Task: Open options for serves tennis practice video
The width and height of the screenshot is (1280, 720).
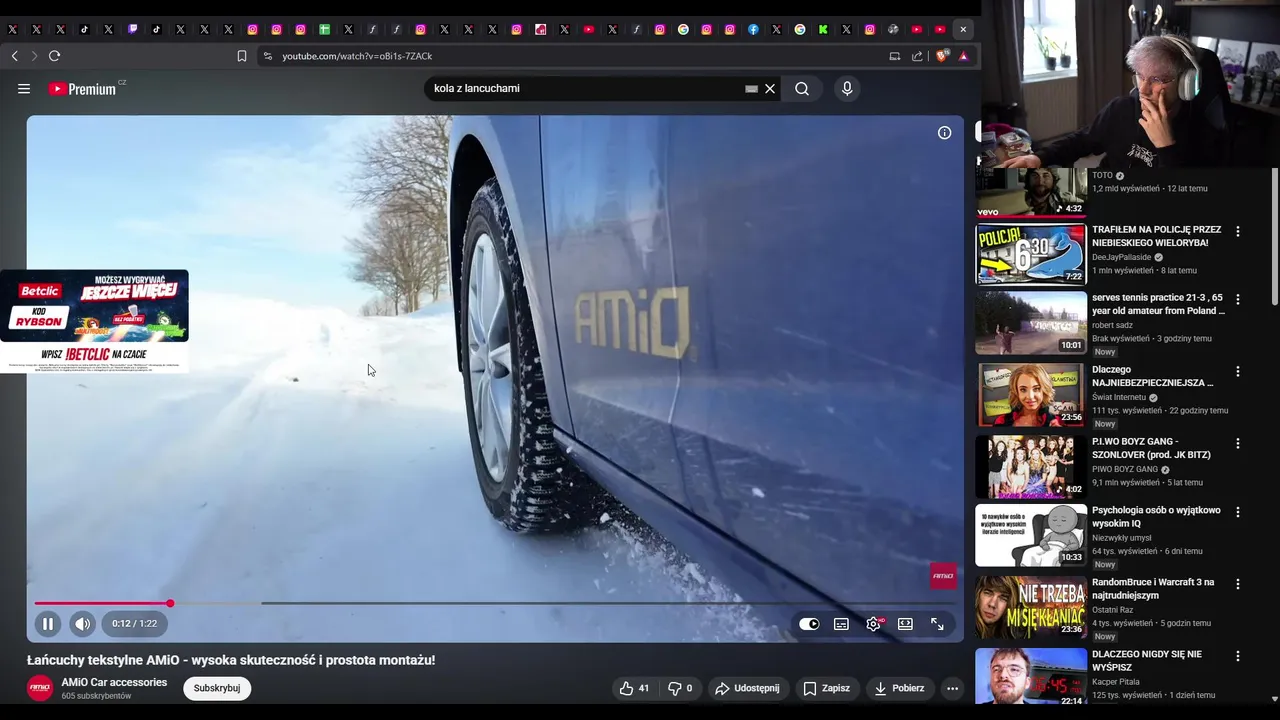Action: pyautogui.click(x=1238, y=299)
